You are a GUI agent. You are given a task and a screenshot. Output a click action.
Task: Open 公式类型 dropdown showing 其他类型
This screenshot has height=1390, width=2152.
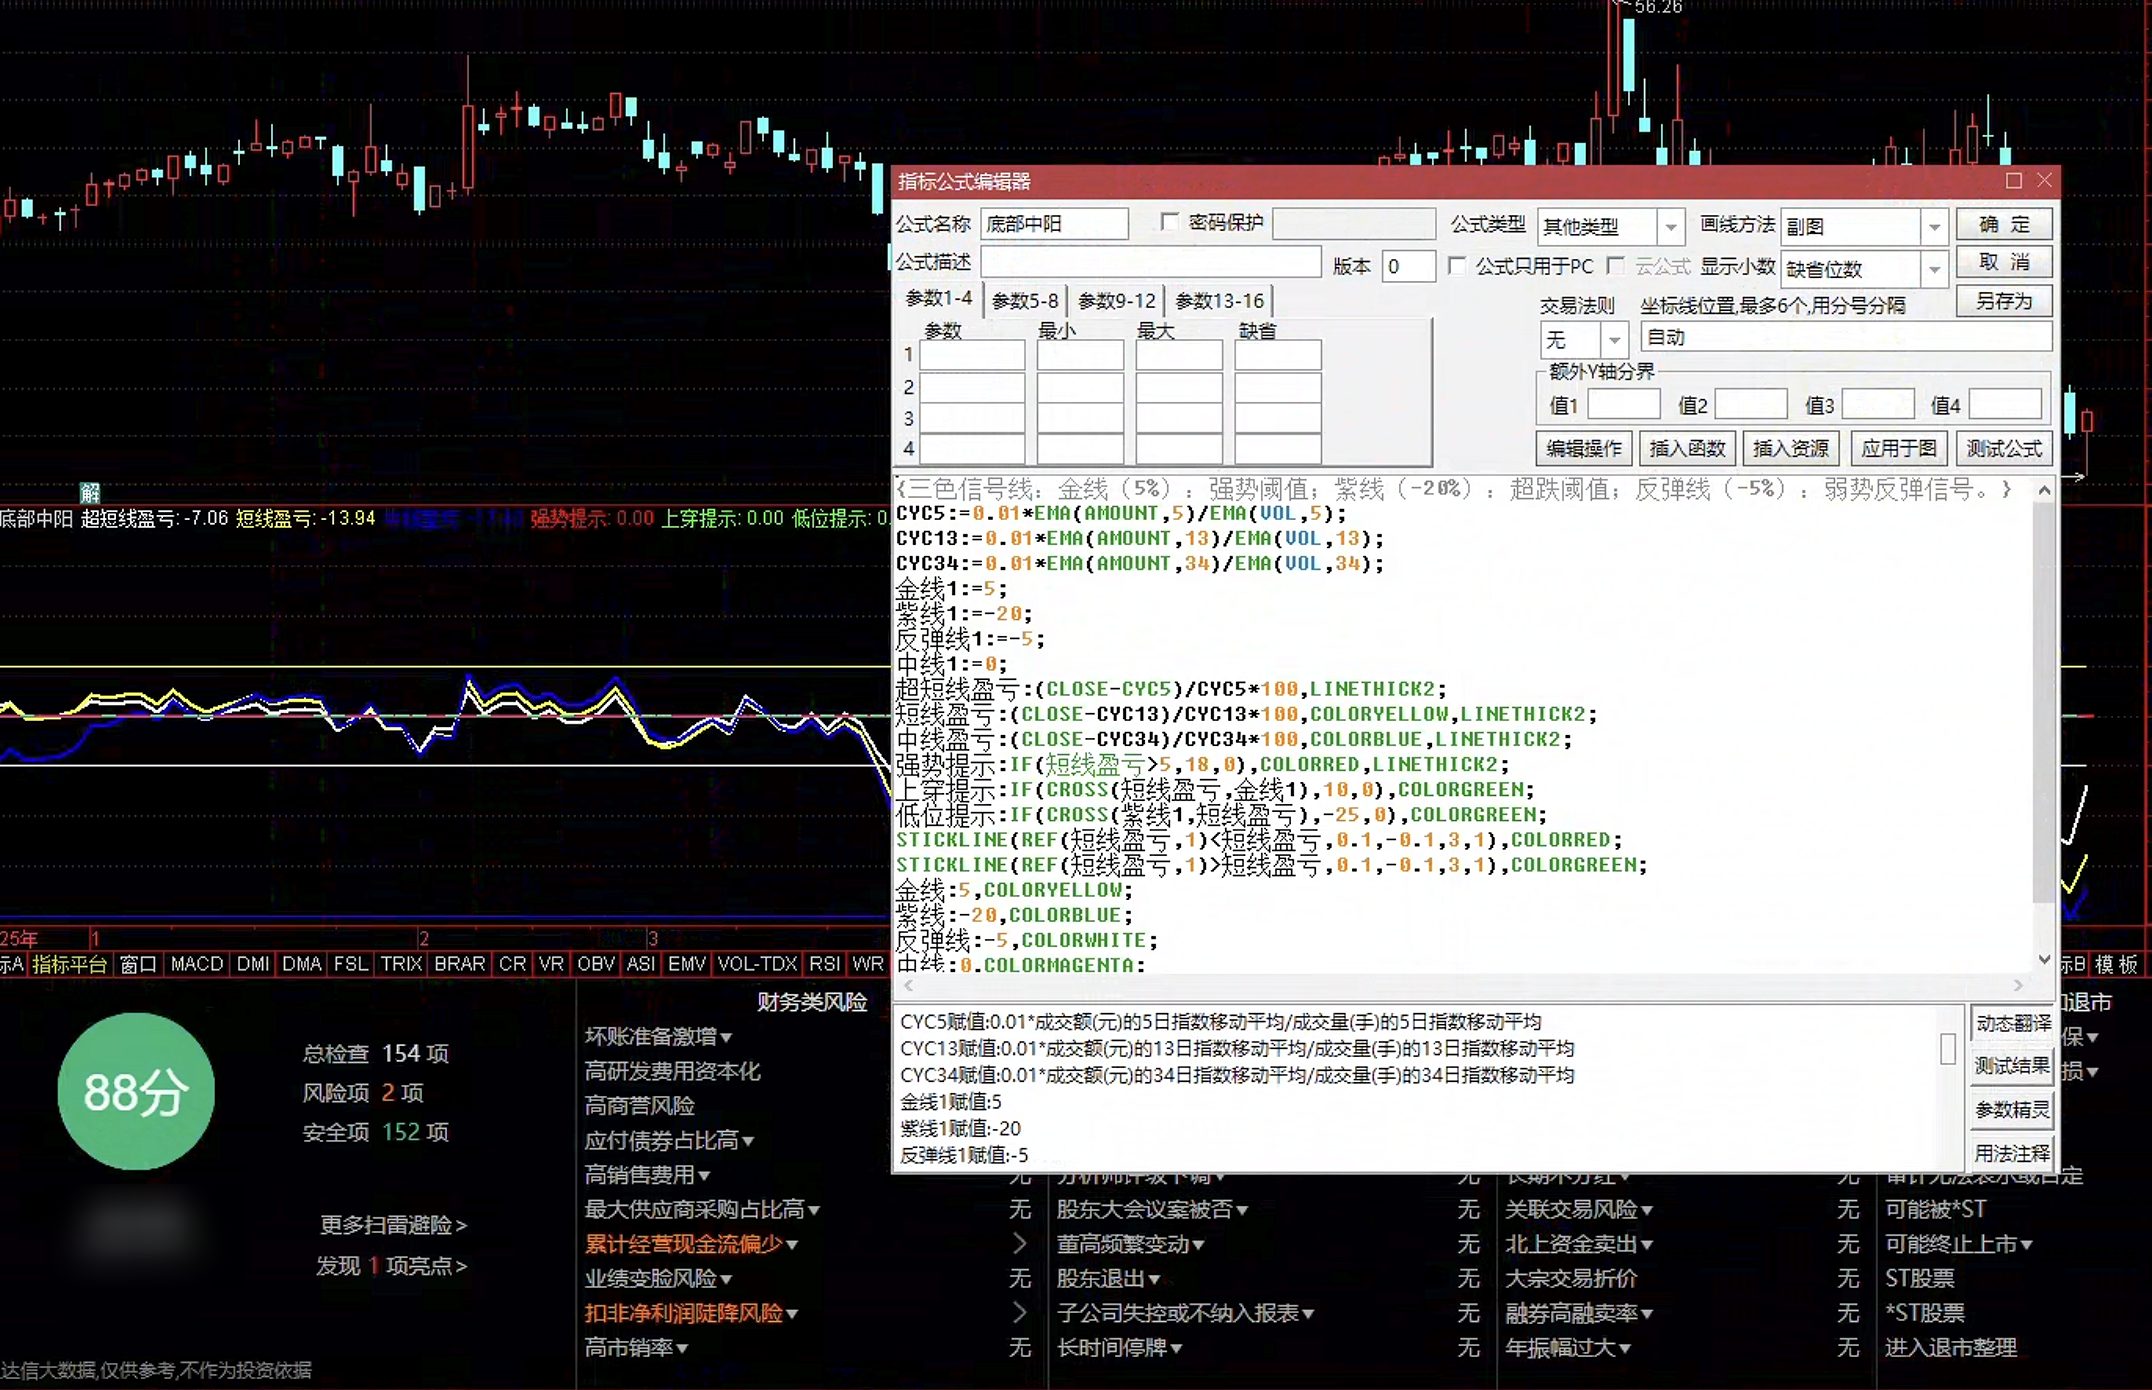[x=1670, y=227]
